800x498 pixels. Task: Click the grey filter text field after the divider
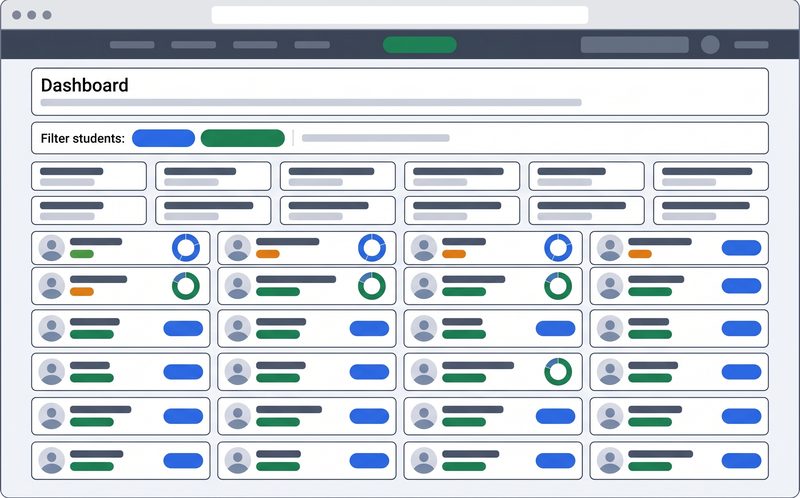pyautogui.click(x=376, y=138)
